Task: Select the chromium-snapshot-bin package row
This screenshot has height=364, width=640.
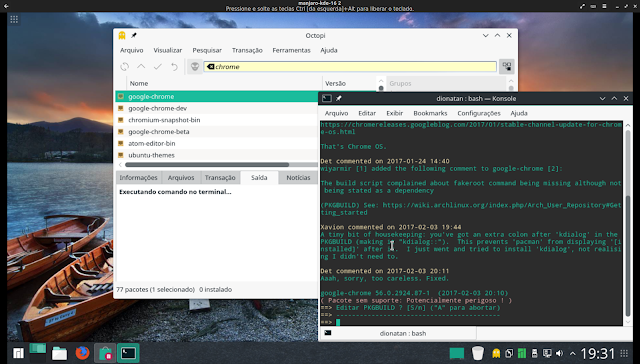Action: 217,120
